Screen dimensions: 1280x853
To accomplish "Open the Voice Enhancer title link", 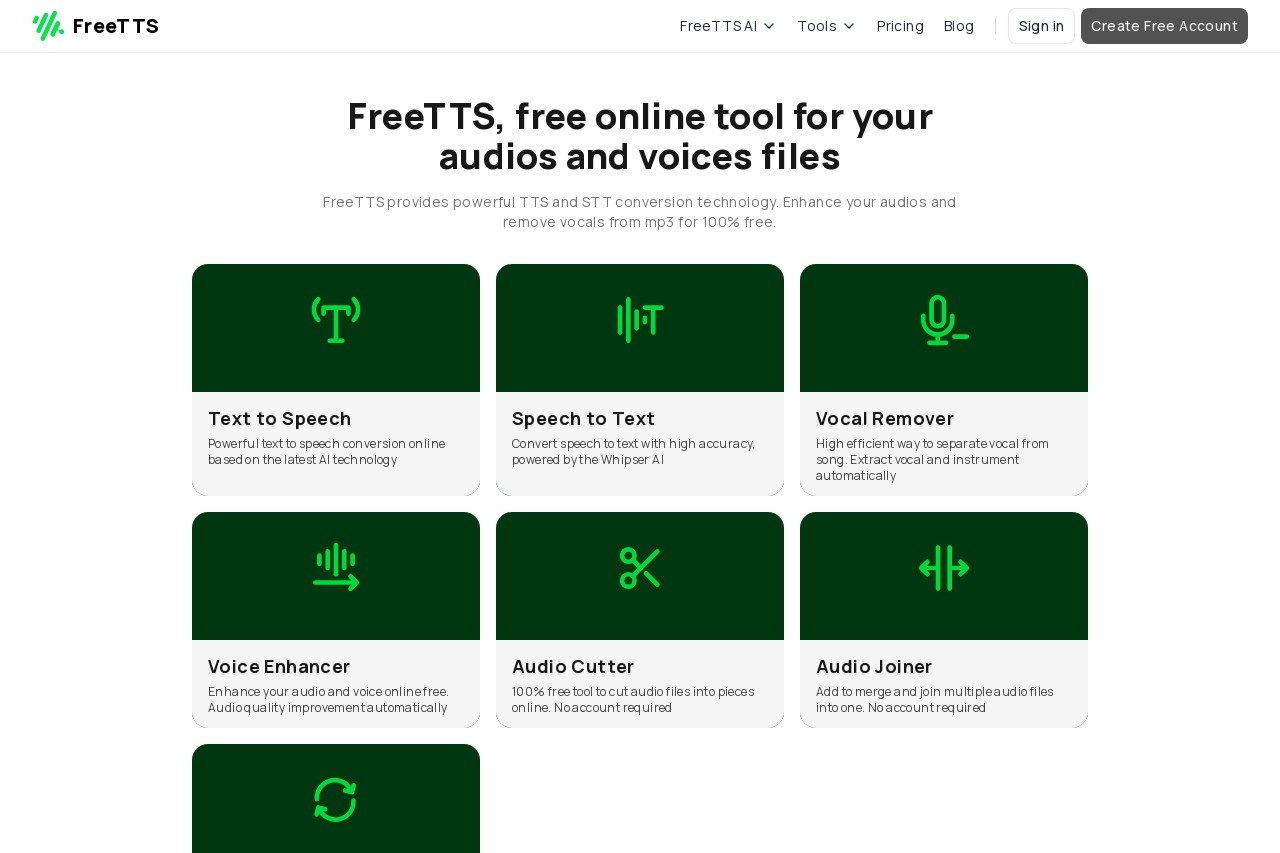I will pos(279,666).
